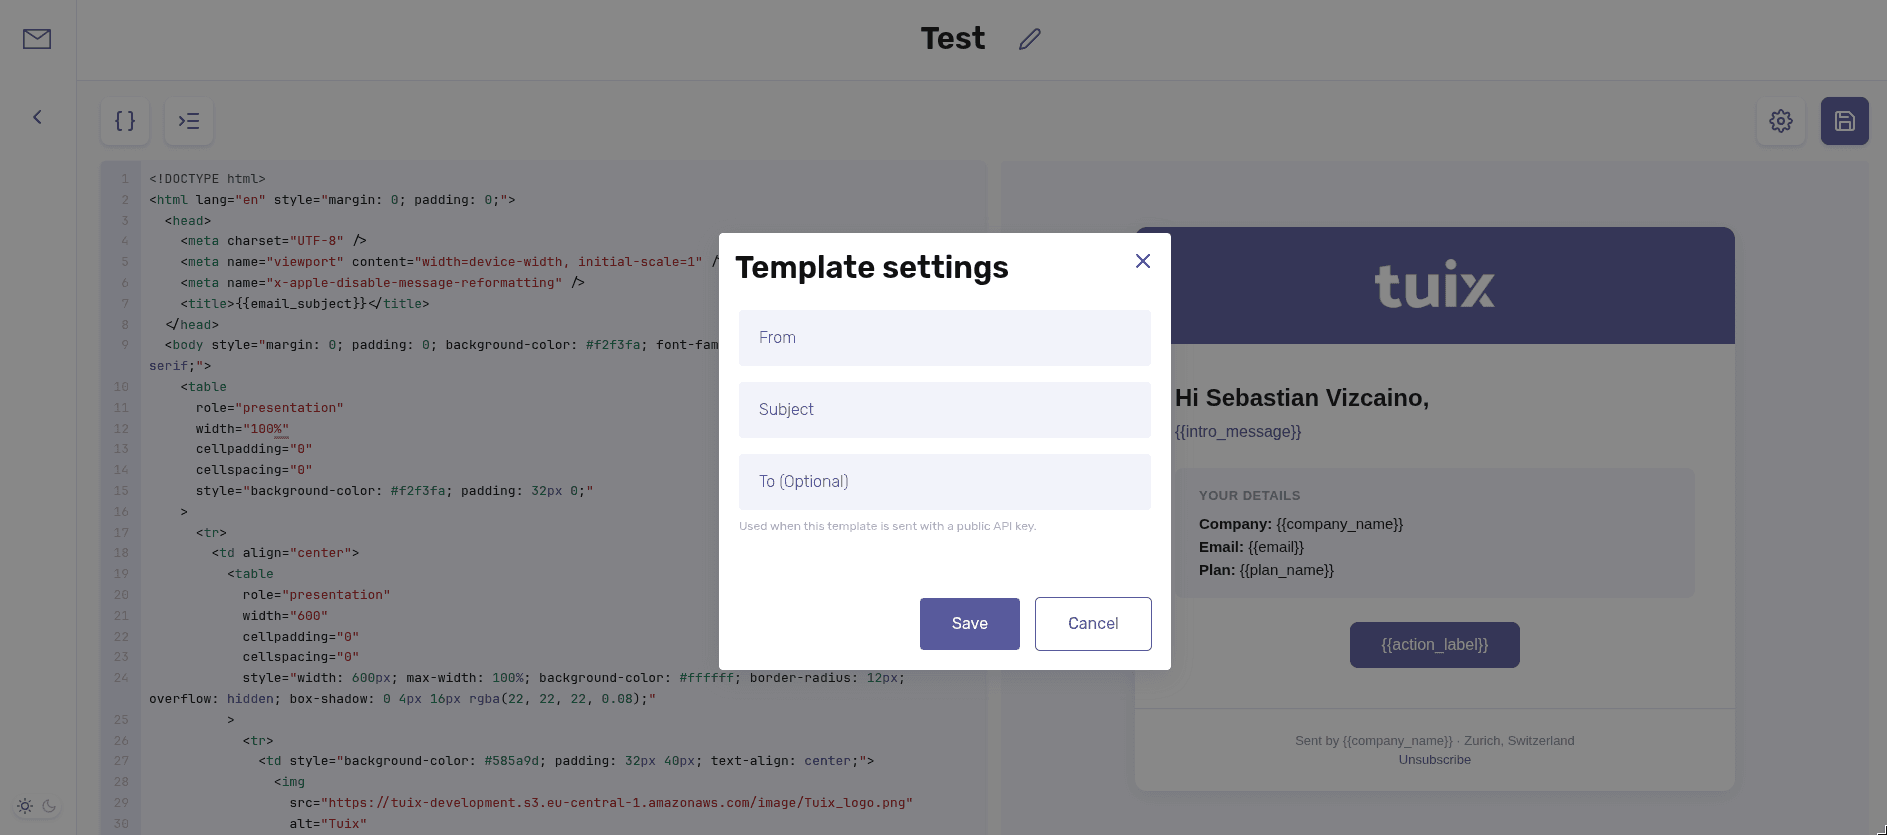Viewport: 1887px width, 835px height.
Task: Focus the To (Optional) field
Action: (945, 482)
